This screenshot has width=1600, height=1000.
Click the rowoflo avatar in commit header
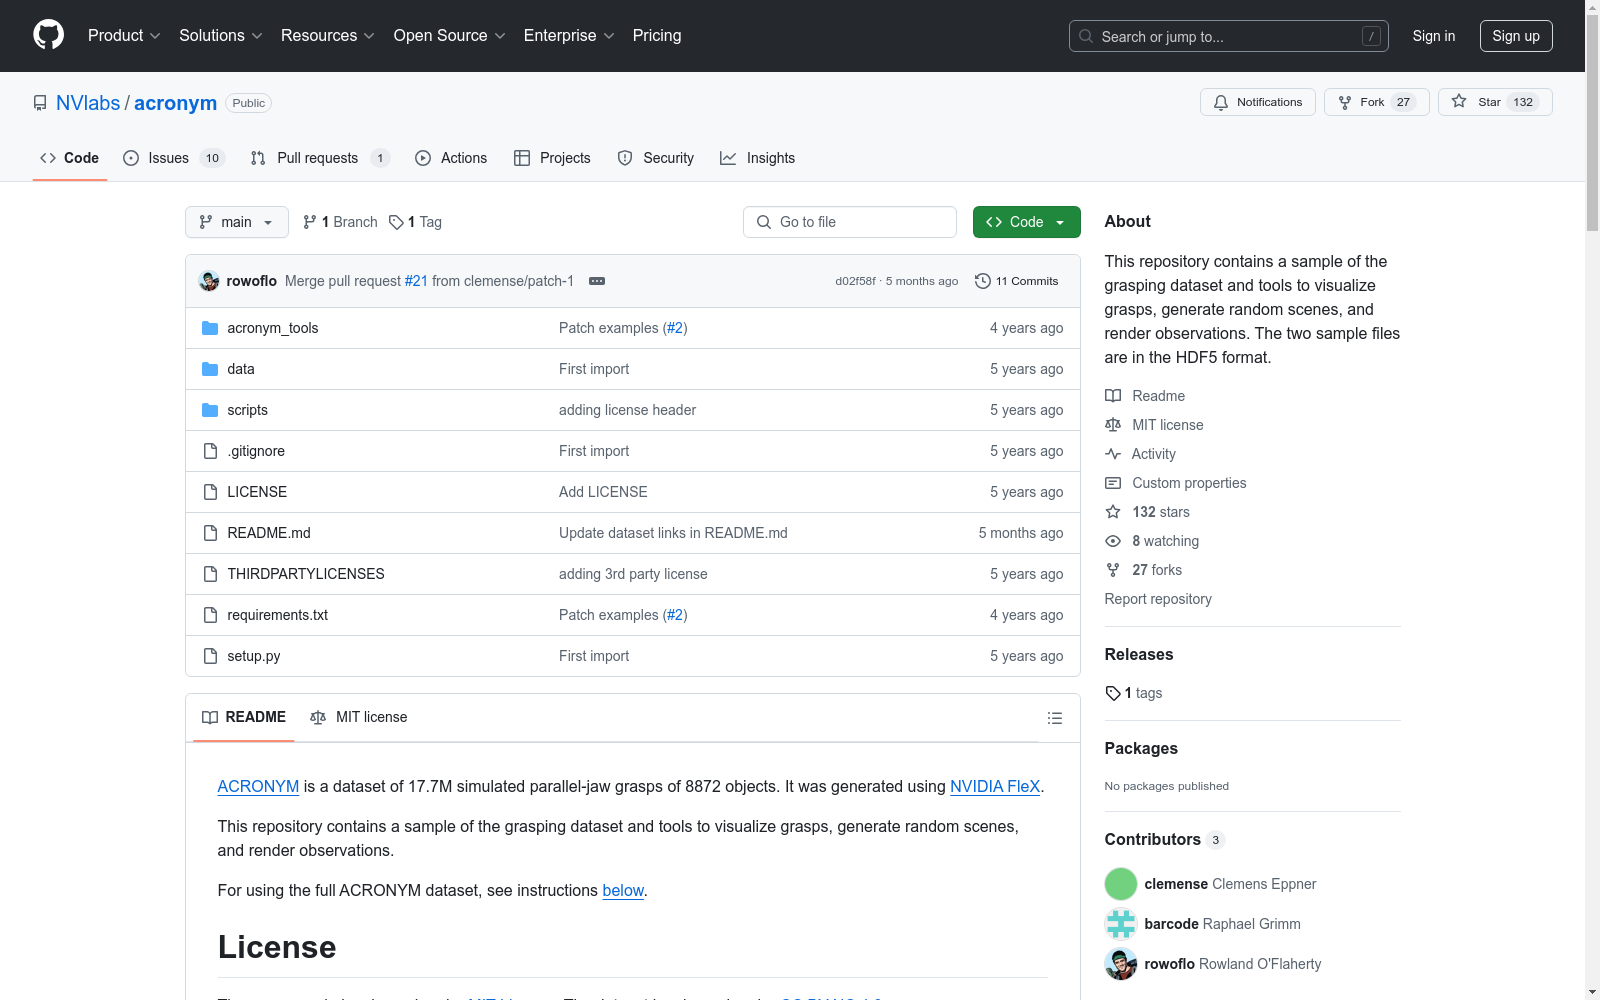tap(209, 281)
